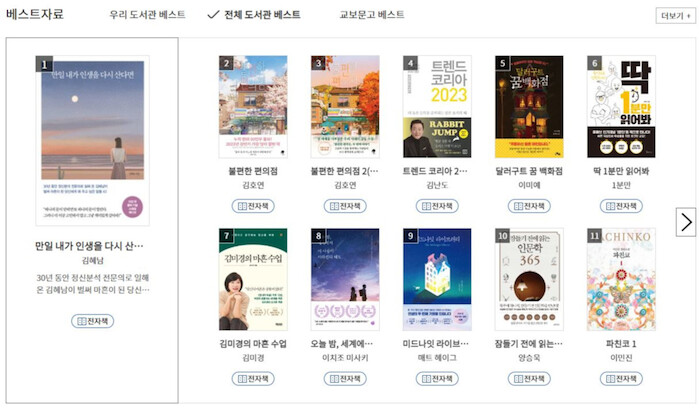699x408 pixels.
Task: Open the 불편한 편의점 2 title link
Action: pyautogui.click(x=344, y=171)
